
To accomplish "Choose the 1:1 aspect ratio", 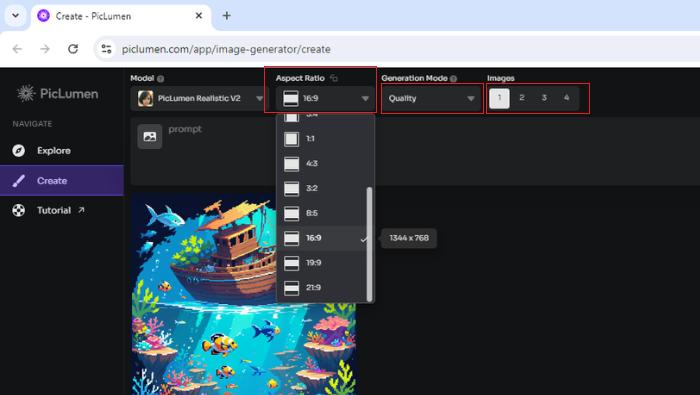I will (x=322, y=138).
